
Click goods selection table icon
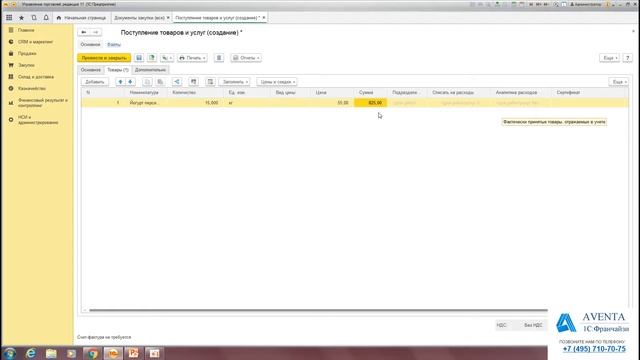(x=210, y=82)
